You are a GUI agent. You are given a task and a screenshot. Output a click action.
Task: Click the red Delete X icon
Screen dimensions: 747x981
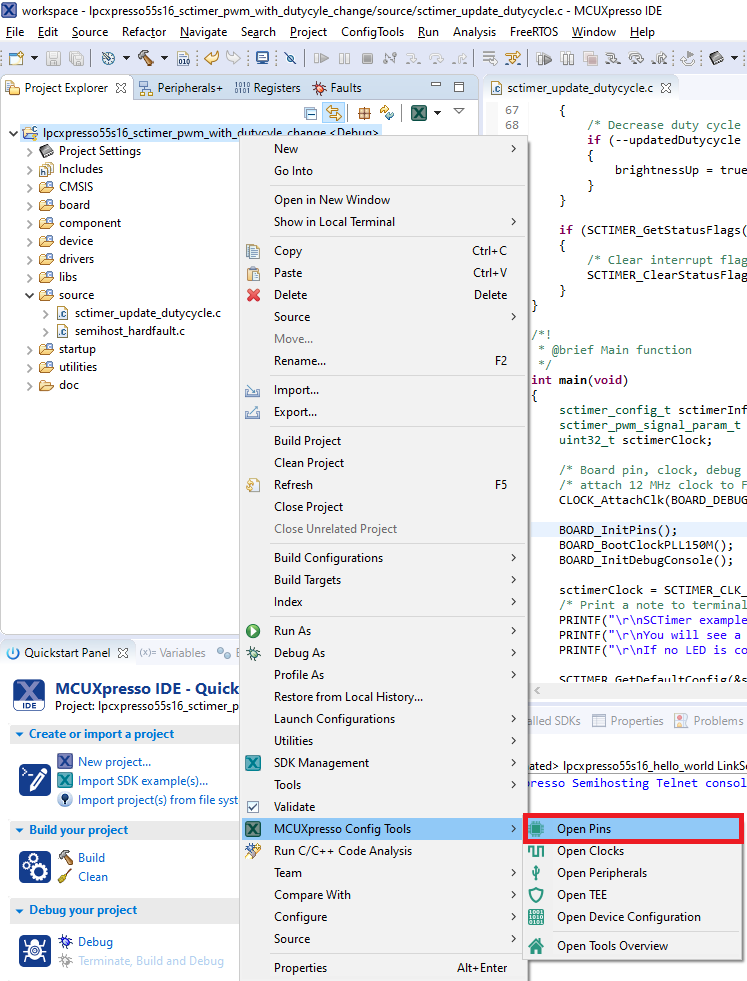(254, 295)
